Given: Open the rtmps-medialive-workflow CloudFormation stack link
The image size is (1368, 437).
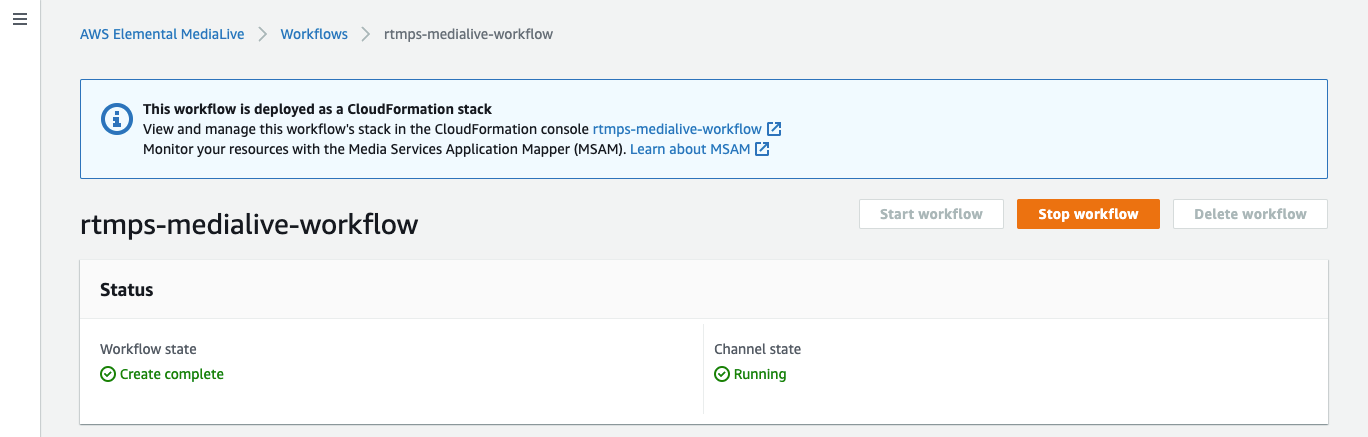Looking at the screenshot, I should point(677,129).
